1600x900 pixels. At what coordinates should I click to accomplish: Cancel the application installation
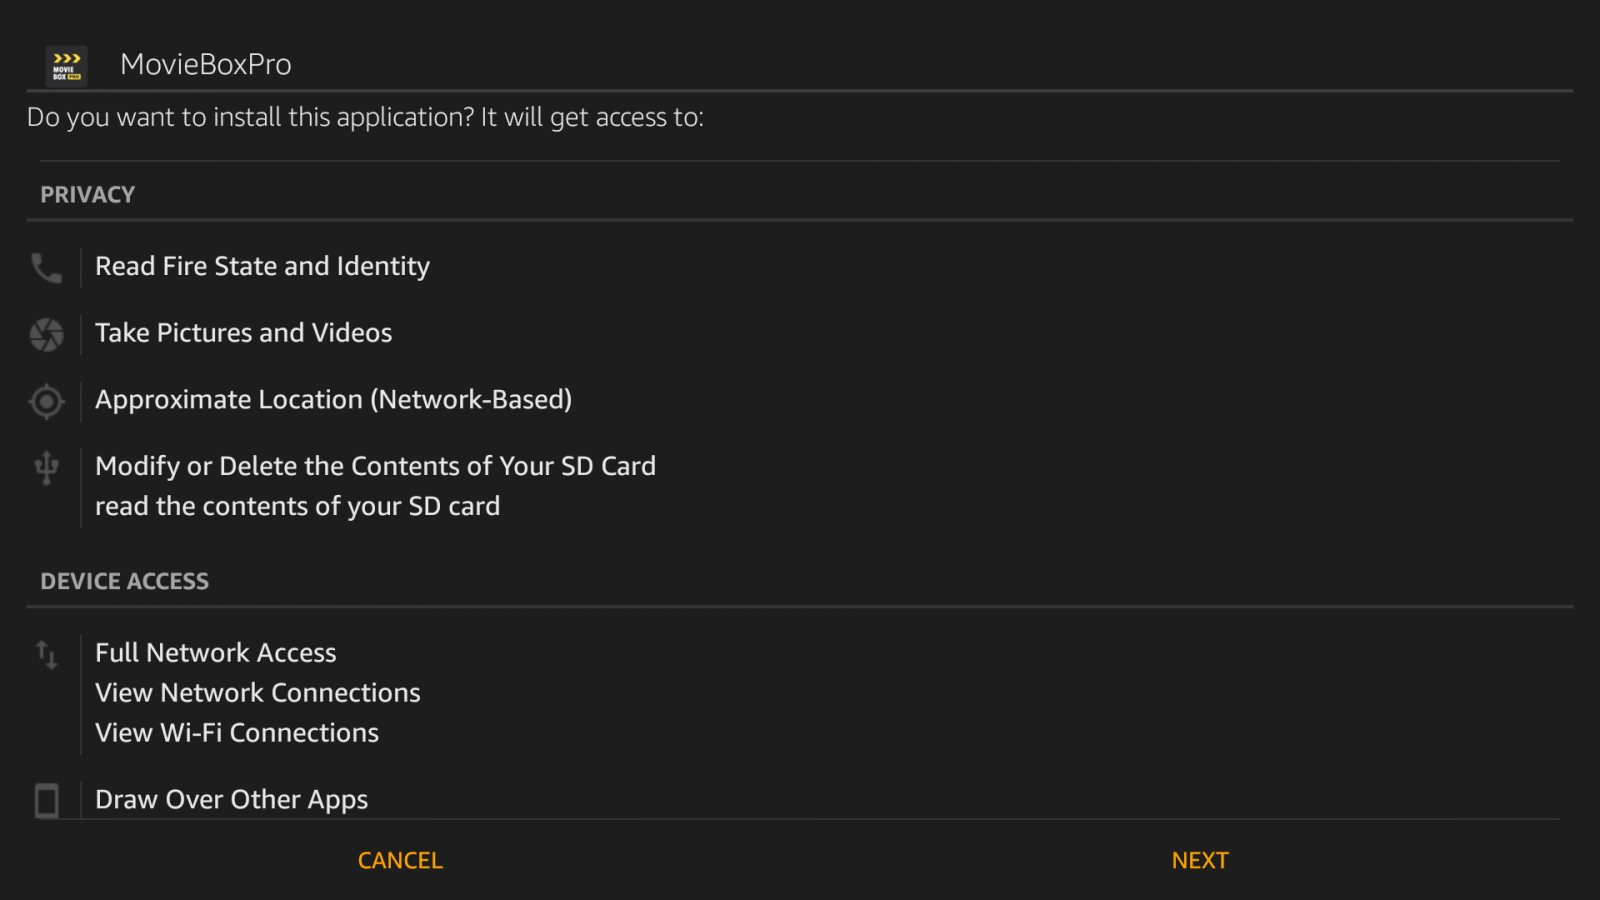400,860
